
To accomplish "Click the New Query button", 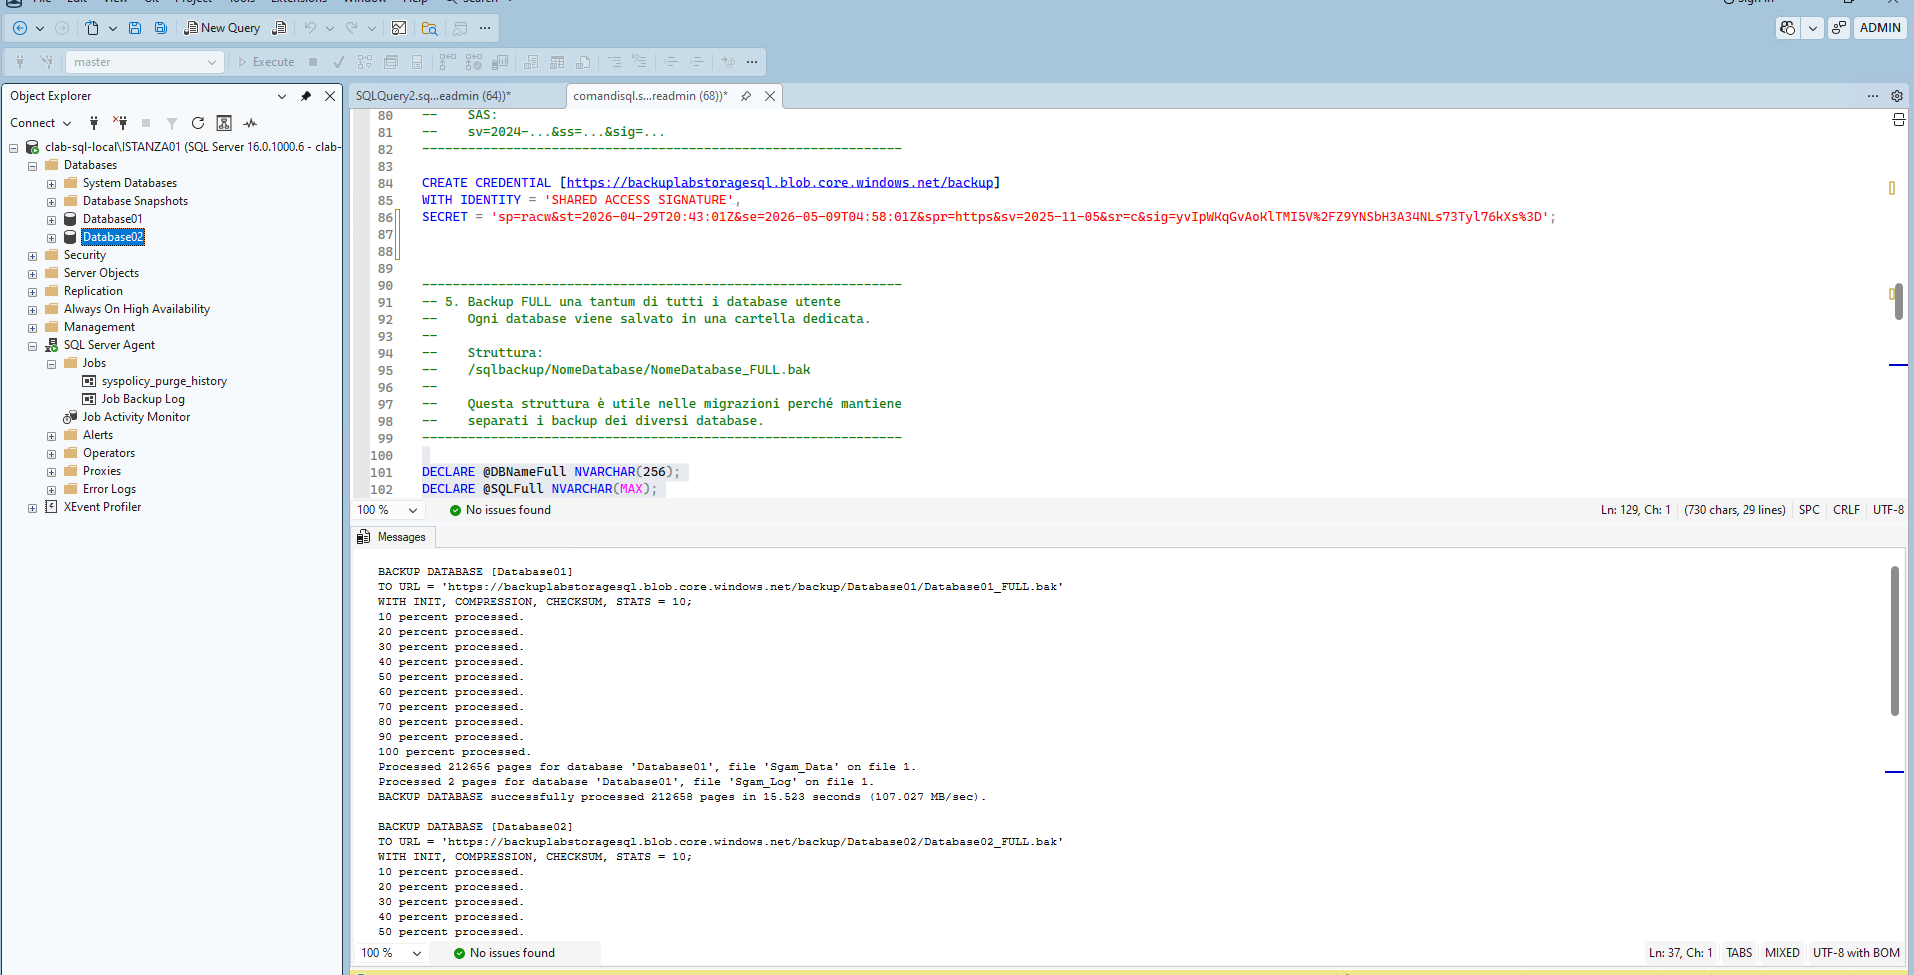I will click(x=222, y=28).
